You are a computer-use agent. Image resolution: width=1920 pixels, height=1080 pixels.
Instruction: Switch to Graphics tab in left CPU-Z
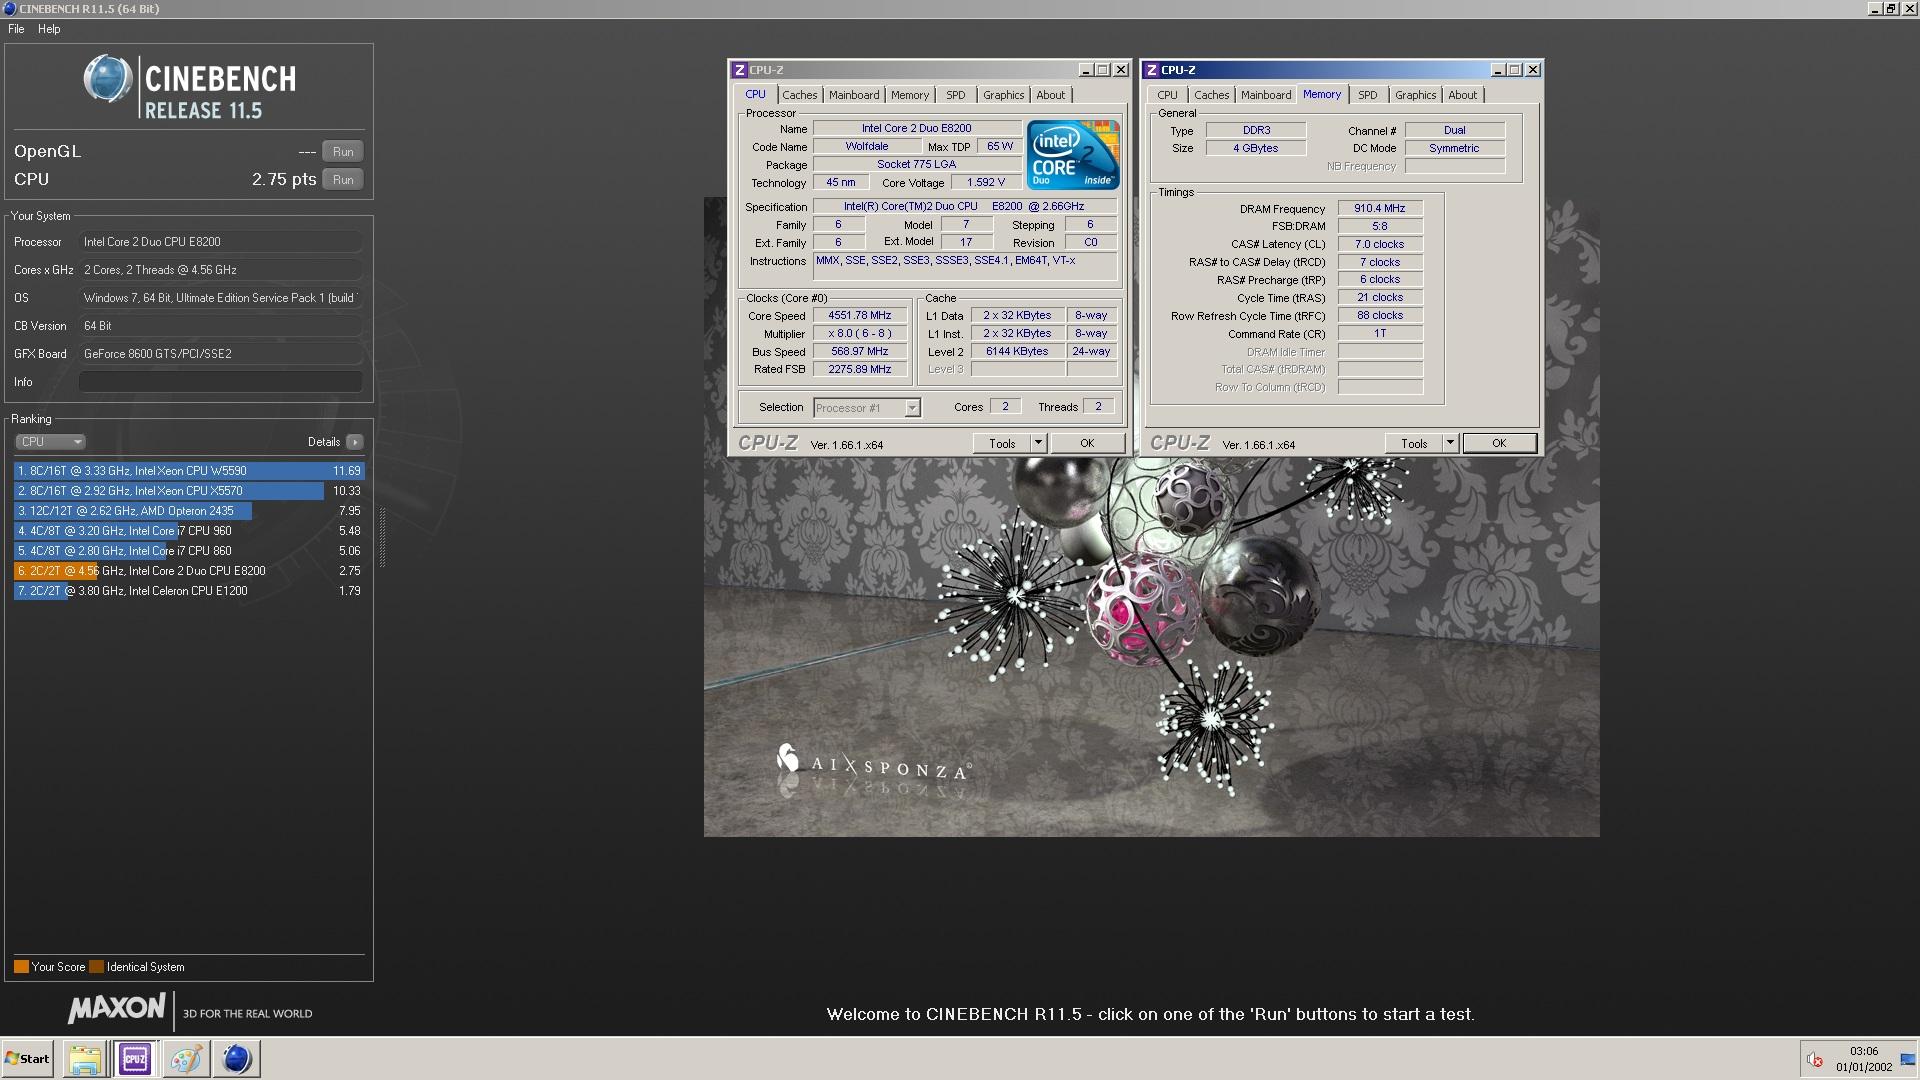click(1003, 95)
